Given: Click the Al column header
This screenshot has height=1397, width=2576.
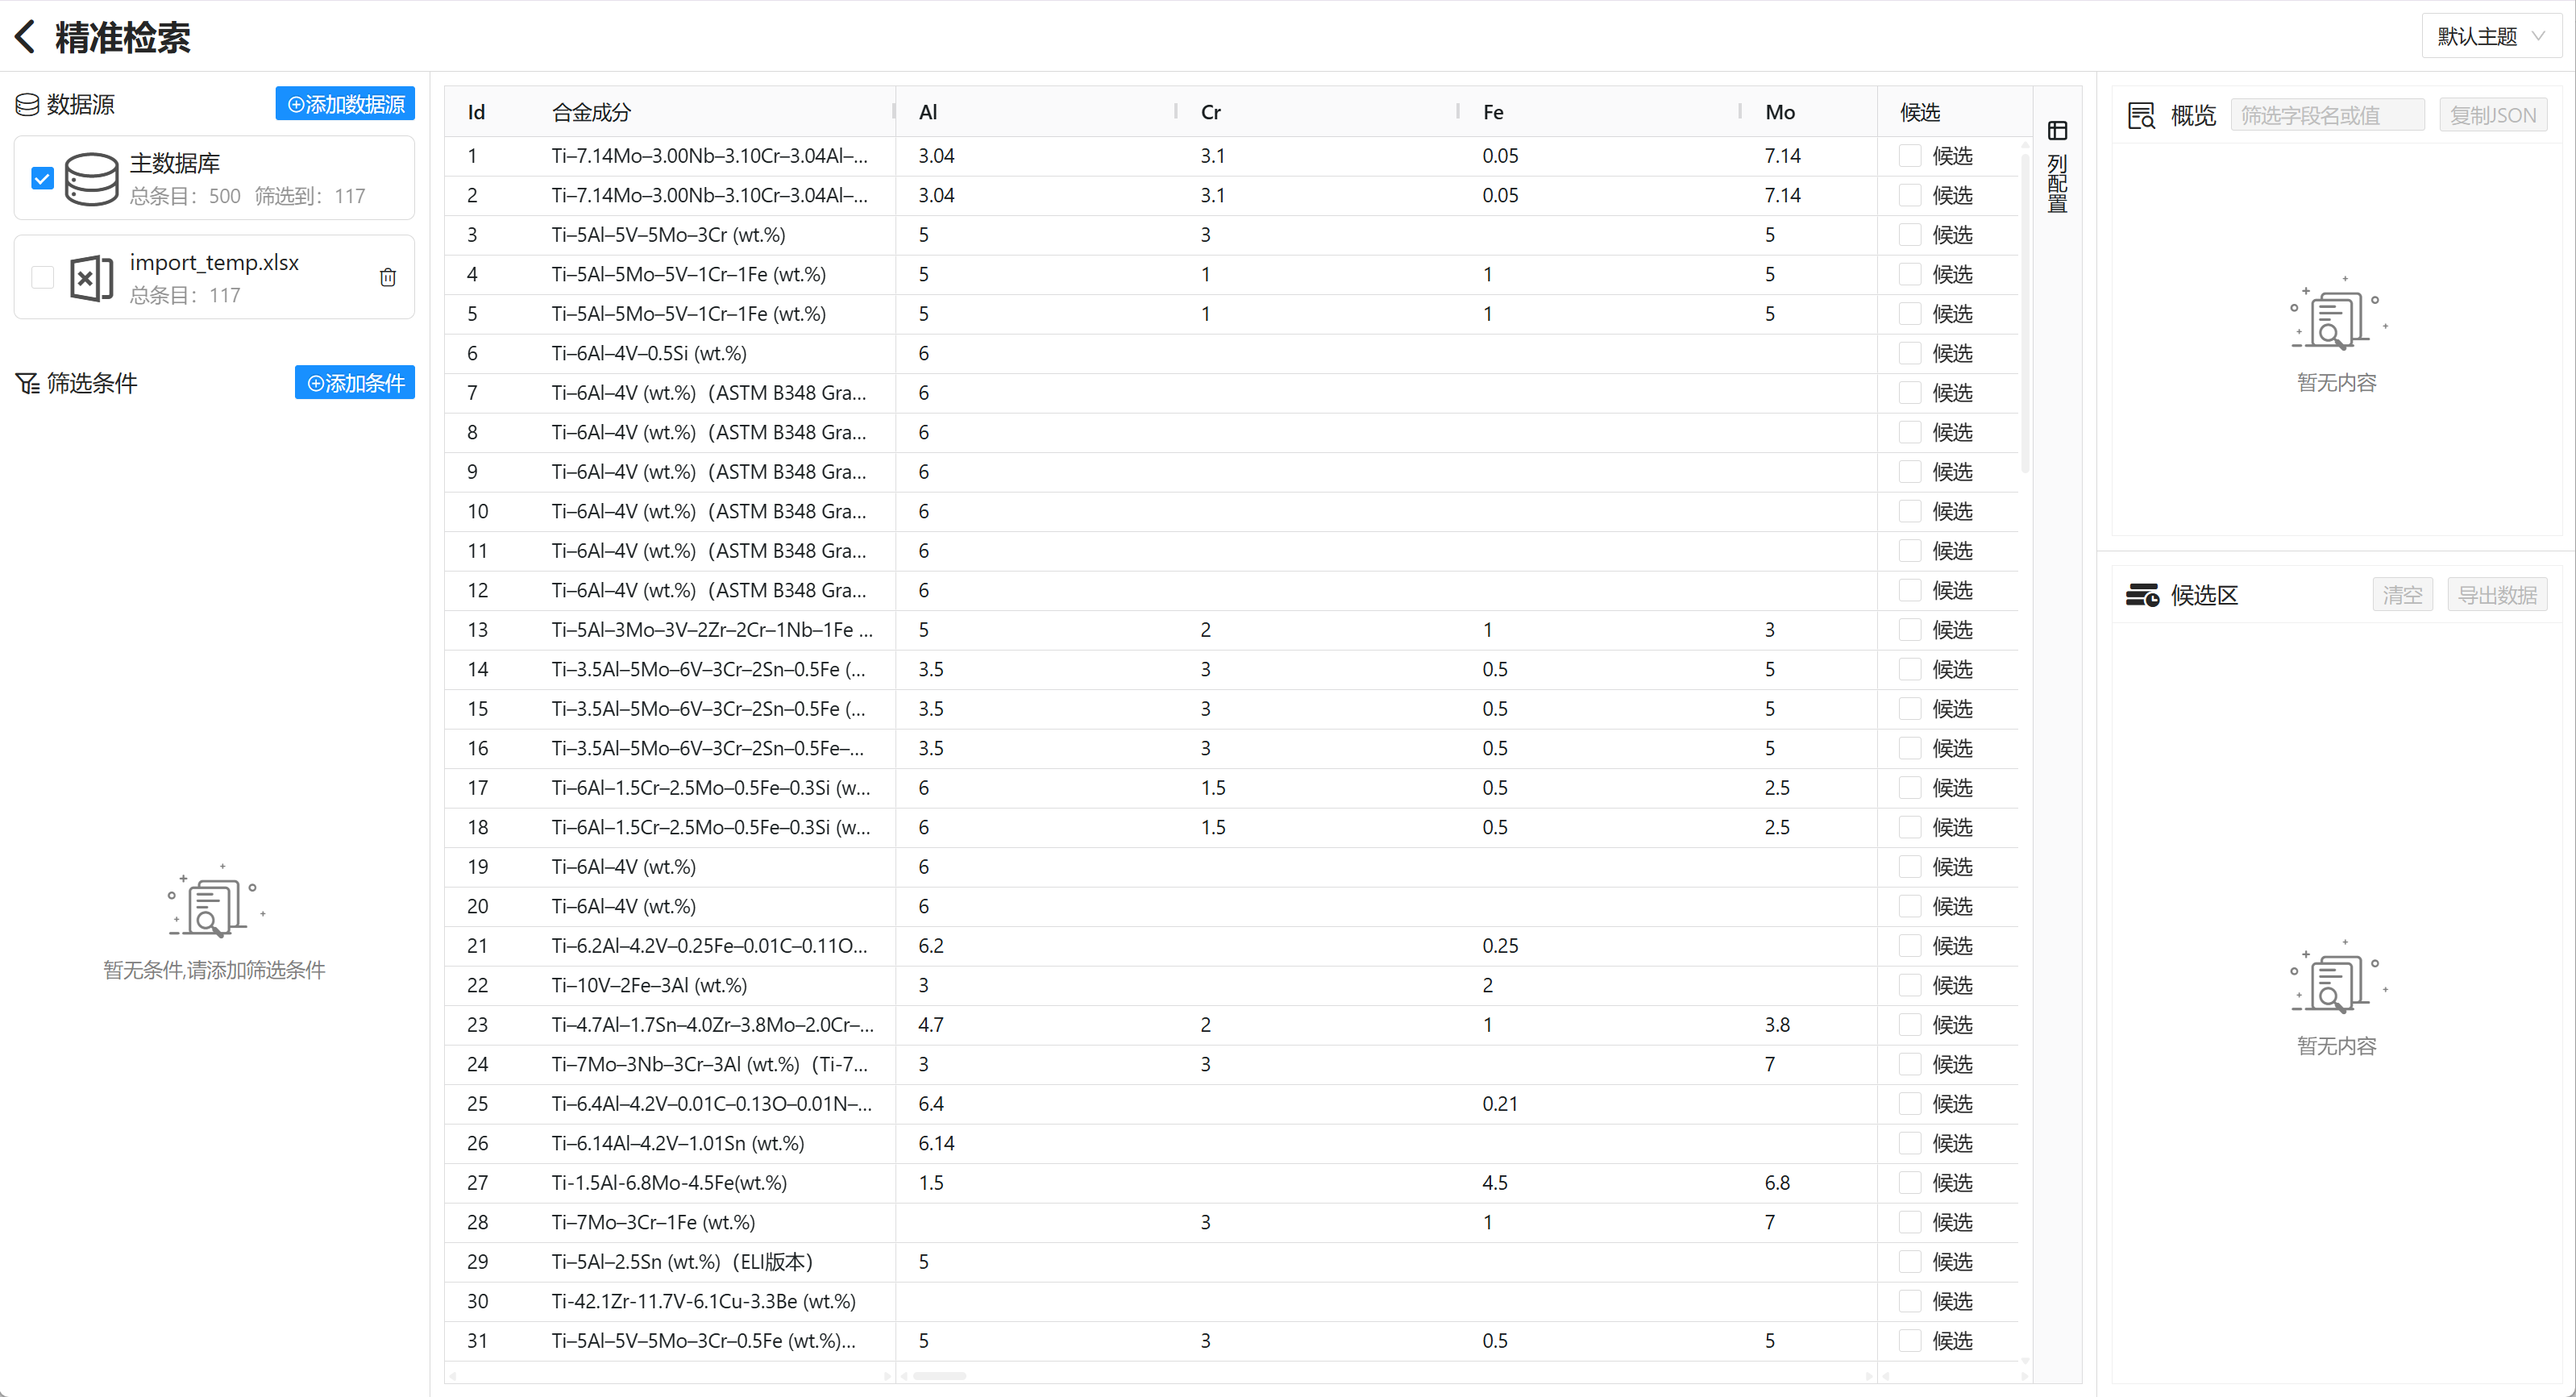Looking at the screenshot, I should click(928, 112).
